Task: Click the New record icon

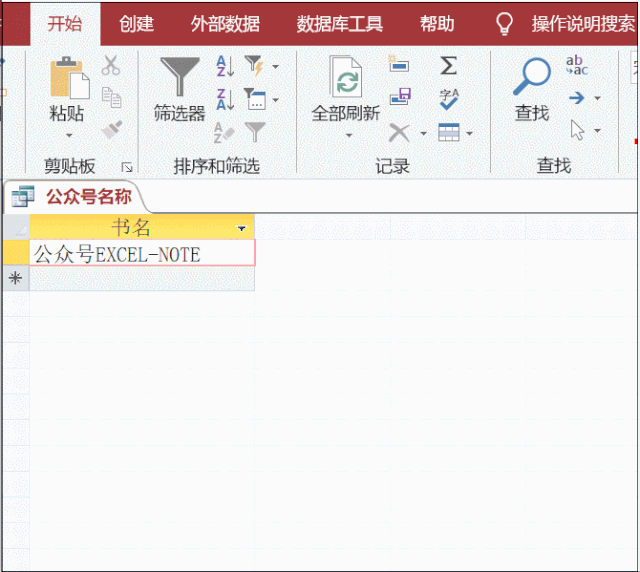Action: point(398,64)
